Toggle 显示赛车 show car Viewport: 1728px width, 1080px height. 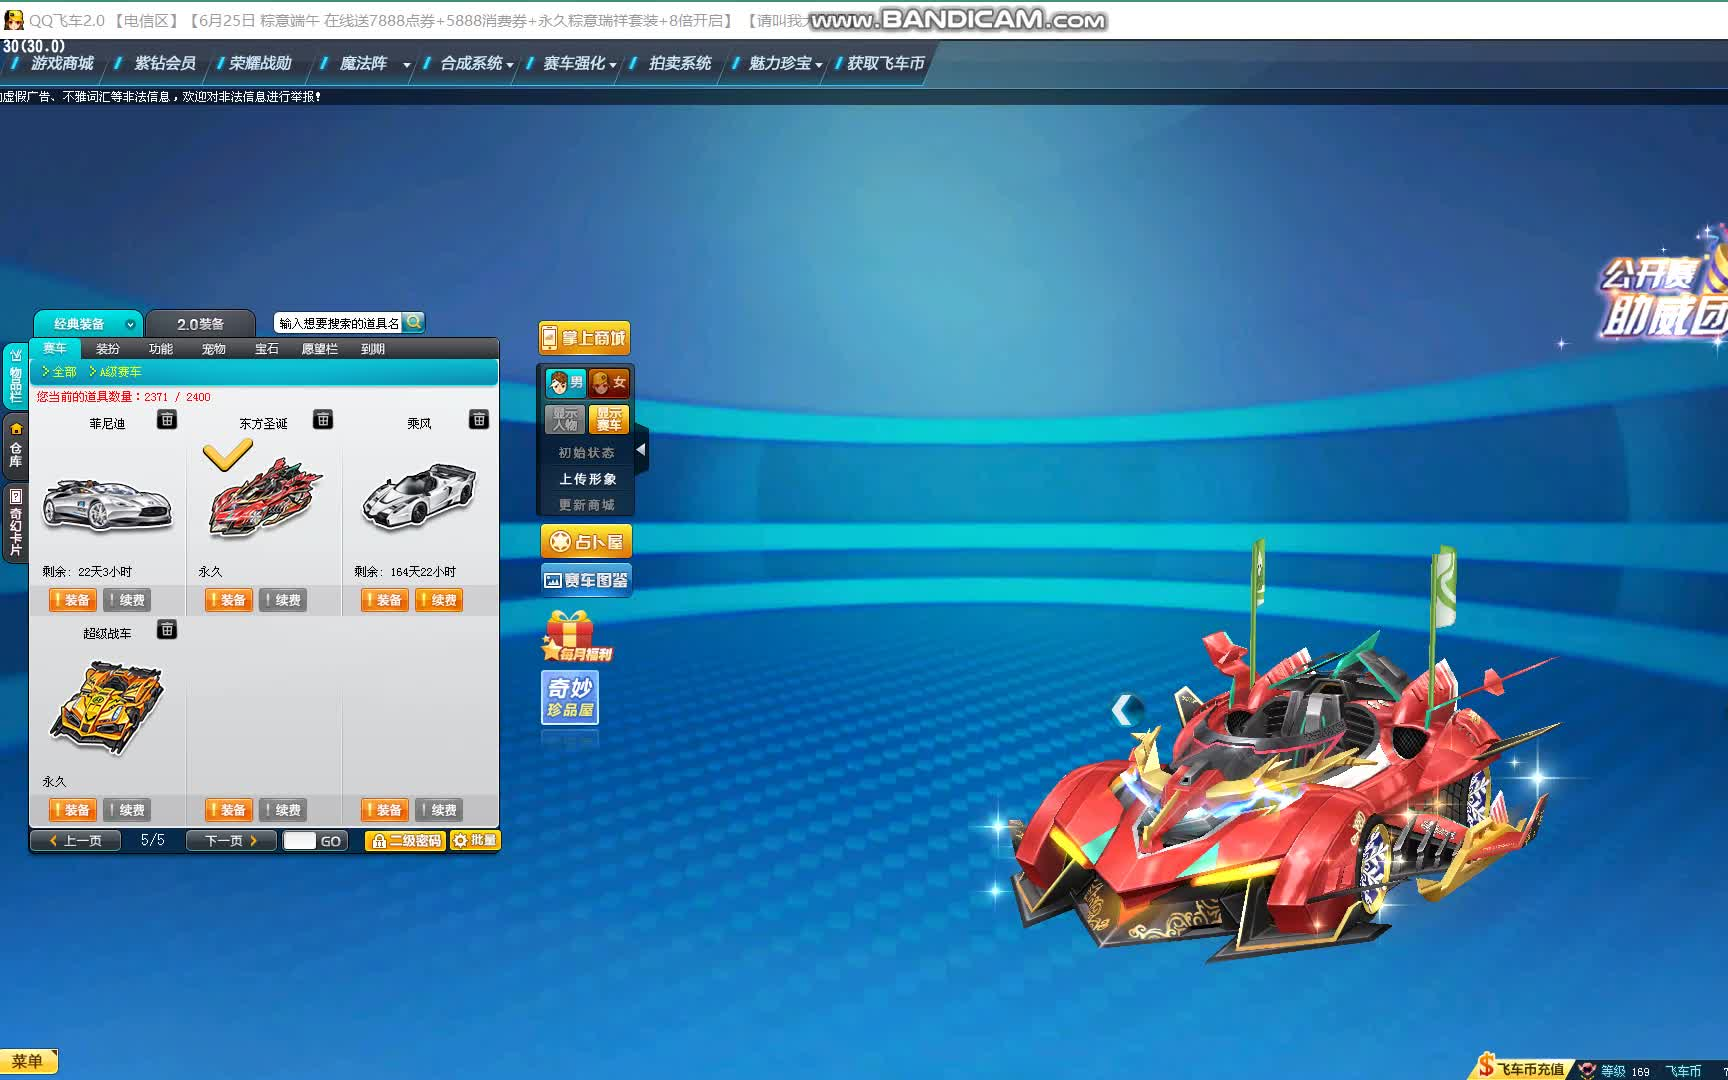pos(608,419)
